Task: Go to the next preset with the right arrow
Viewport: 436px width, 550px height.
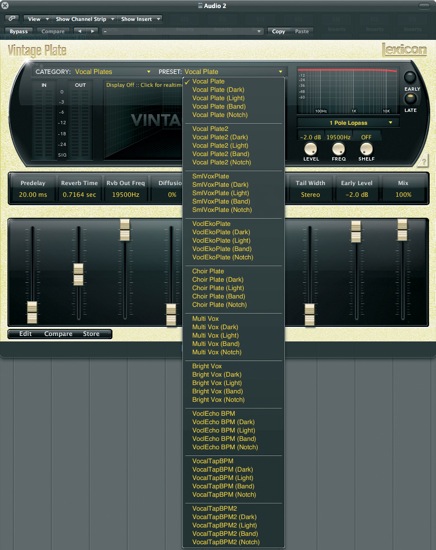Action: 92,31
